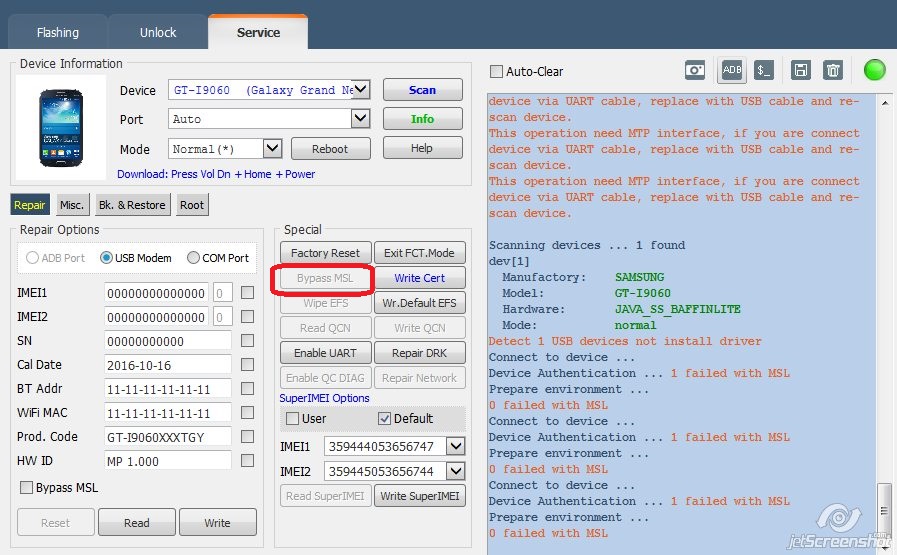The width and height of the screenshot is (897, 555).
Task: Click the Wipe EFS button
Action: pyautogui.click(x=326, y=303)
